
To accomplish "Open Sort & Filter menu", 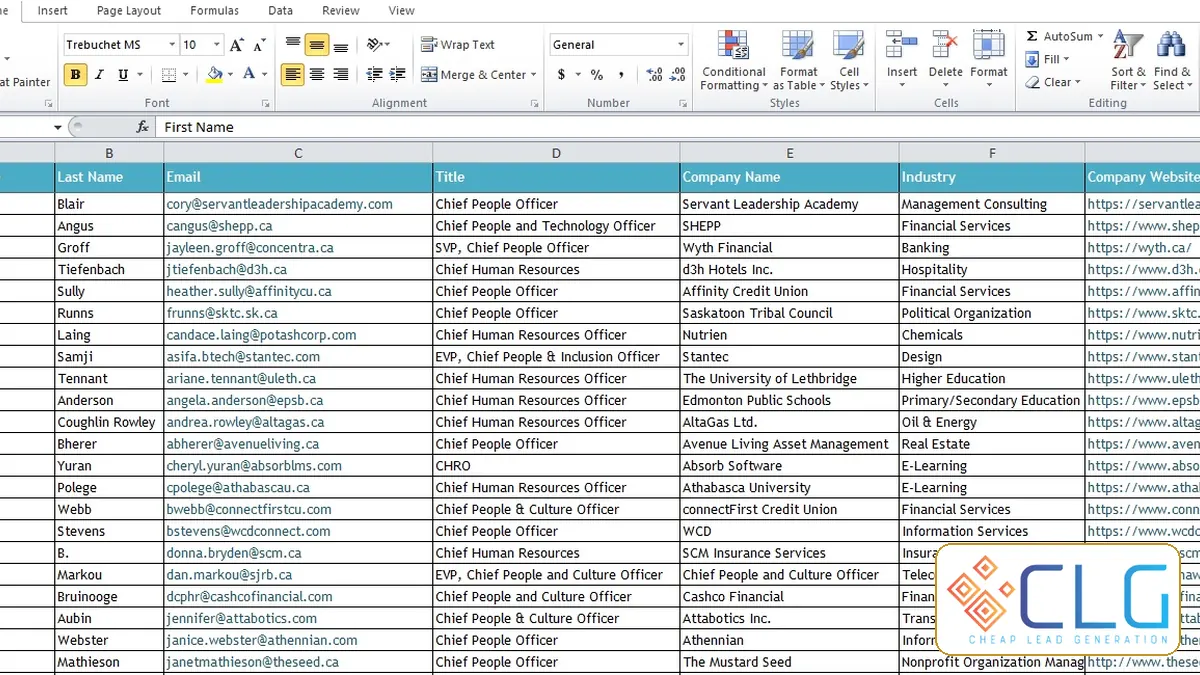I will [x=1128, y=60].
